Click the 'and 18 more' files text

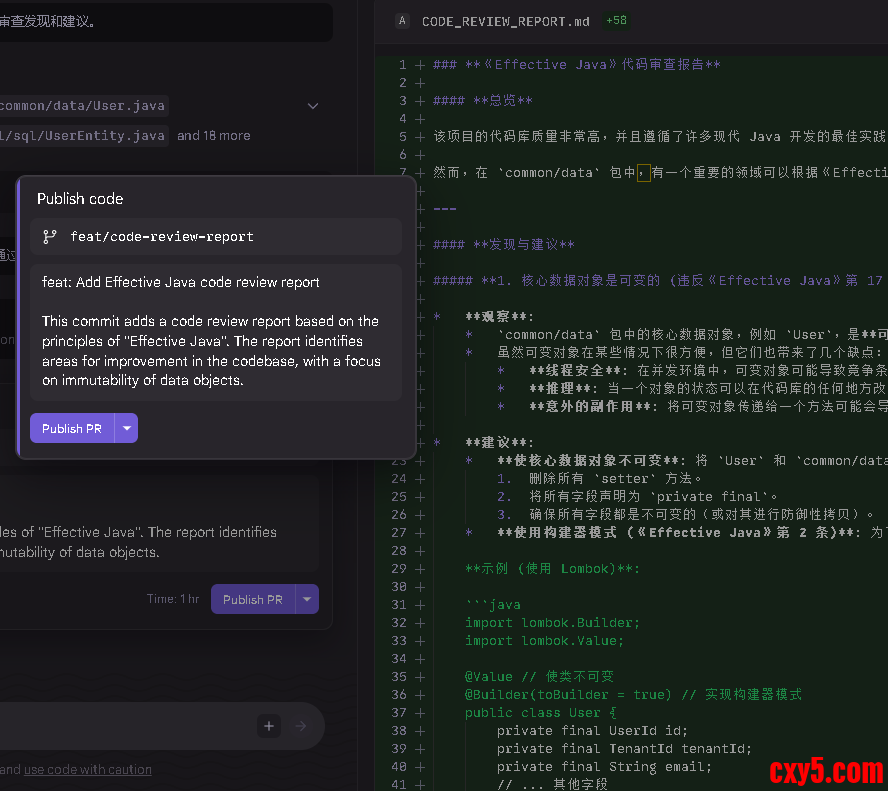[x=214, y=136]
